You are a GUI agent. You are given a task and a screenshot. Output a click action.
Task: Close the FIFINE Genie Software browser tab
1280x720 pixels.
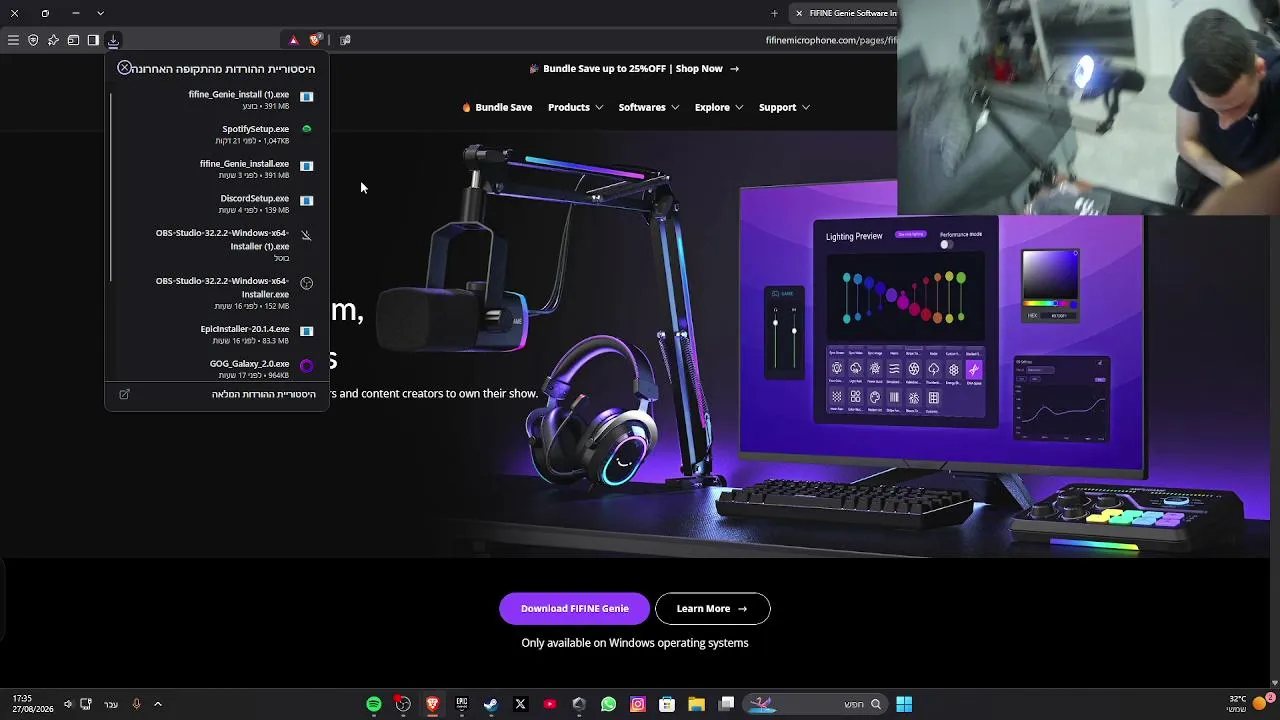tap(798, 13)
